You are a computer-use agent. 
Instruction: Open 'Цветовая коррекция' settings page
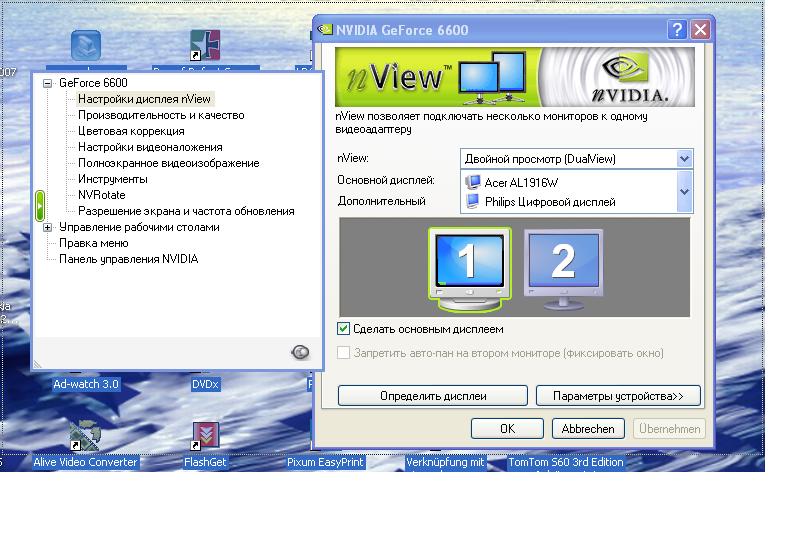click(131, 131)
